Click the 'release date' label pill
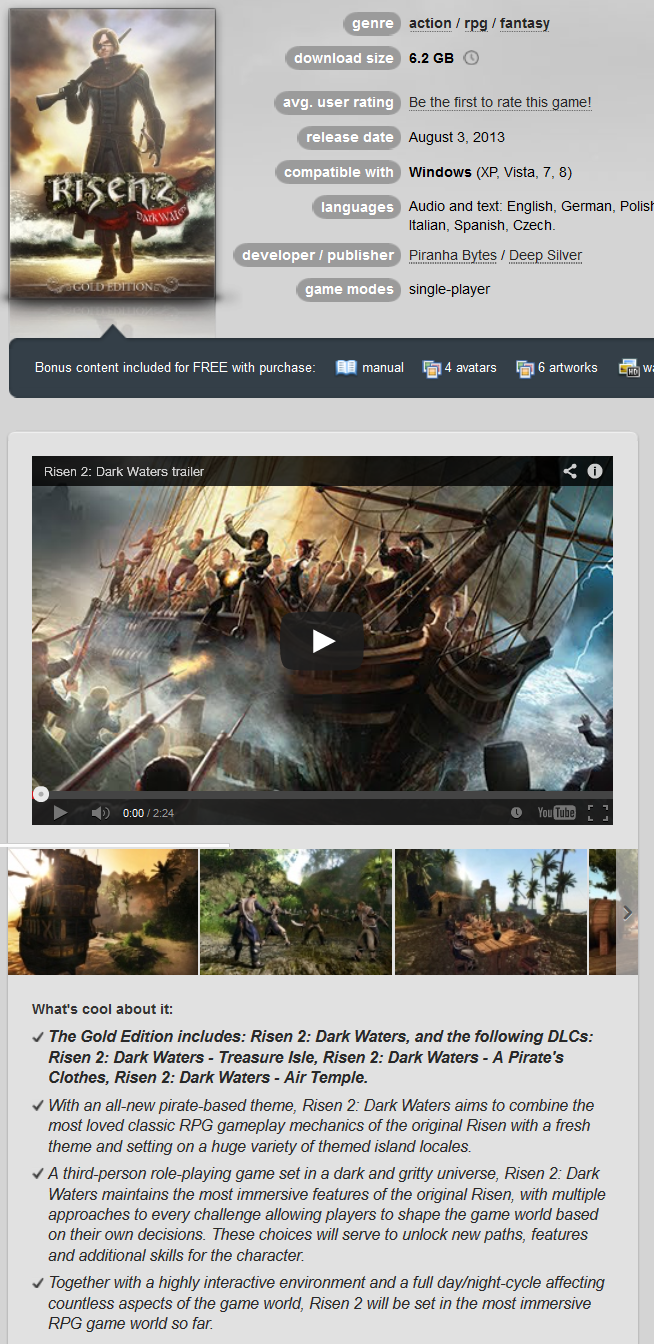 [x=349, y=137]
